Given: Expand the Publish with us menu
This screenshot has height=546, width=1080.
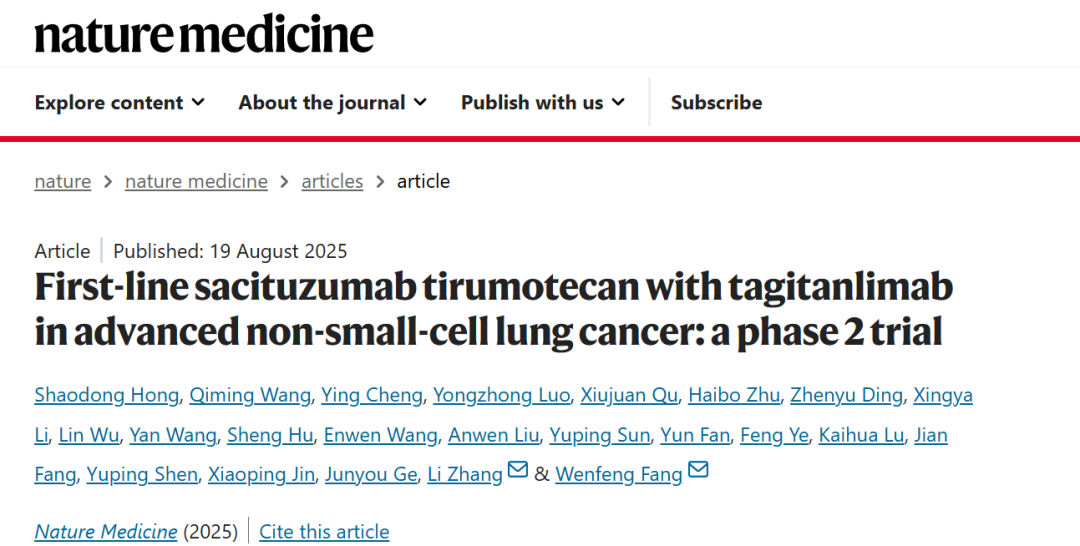Looking at the screenshot, I should click(542, 102).
